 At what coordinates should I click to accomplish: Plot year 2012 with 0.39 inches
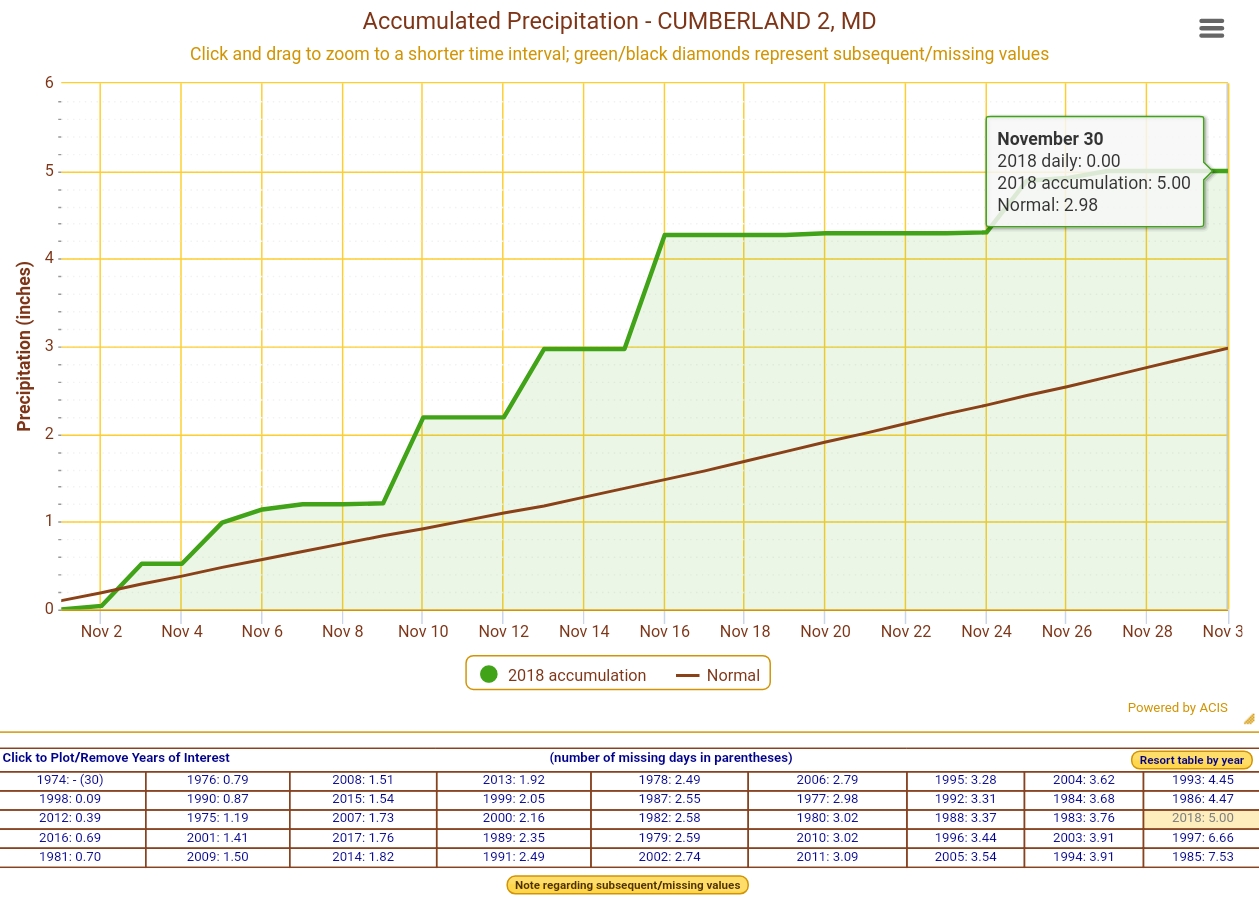tap(70, 818)
